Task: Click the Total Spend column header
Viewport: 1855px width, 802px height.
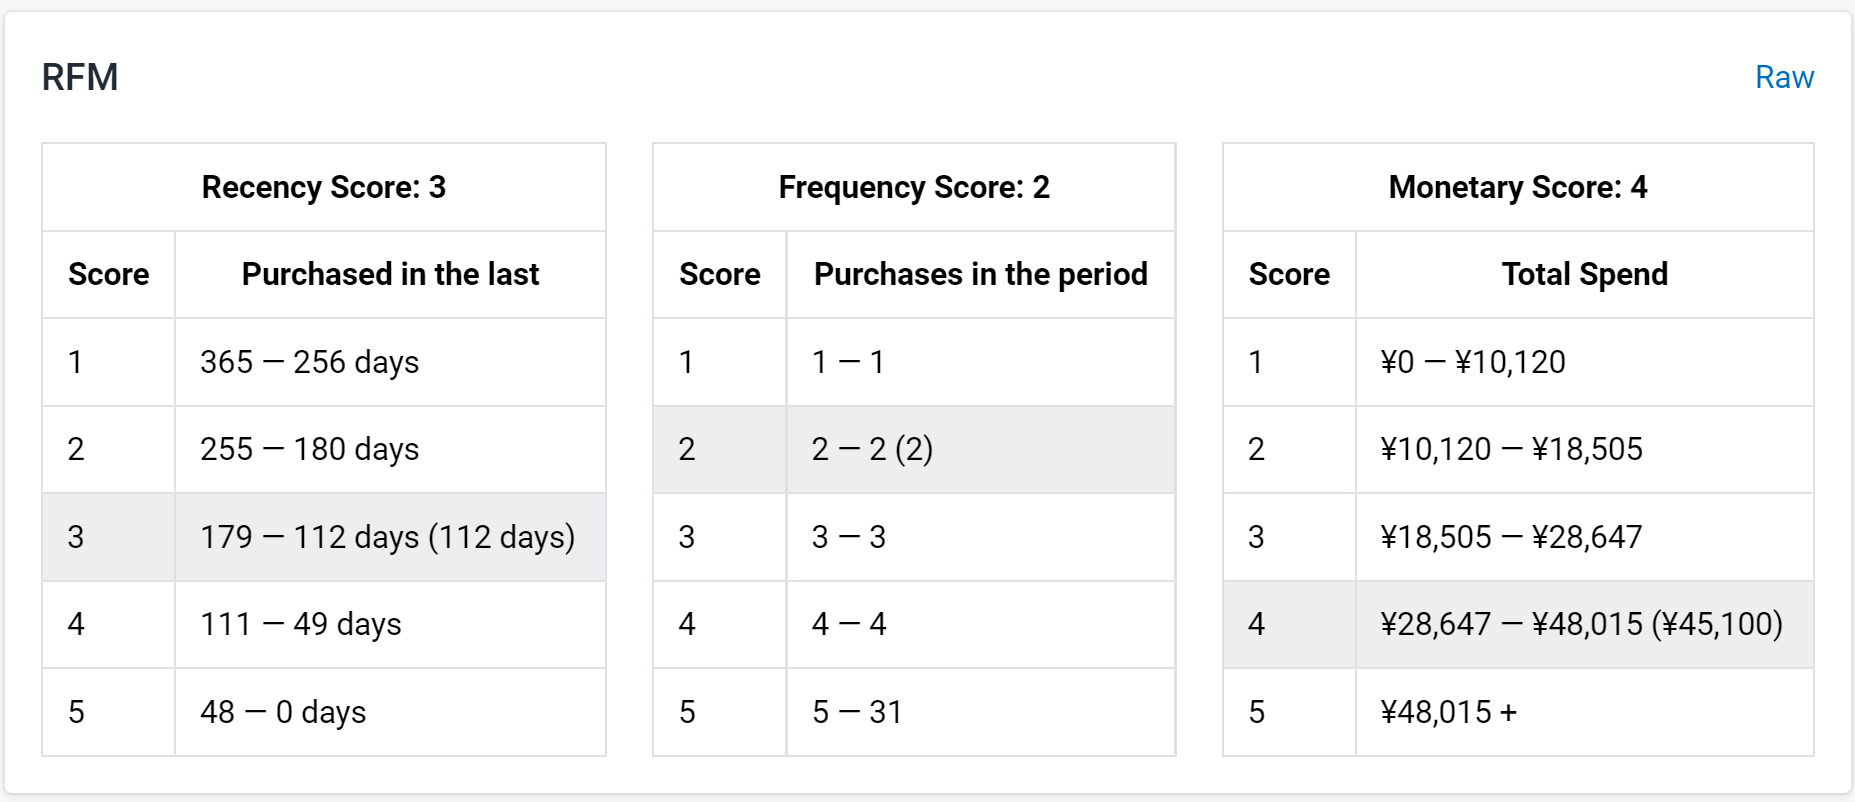Action: (x=1585, y=274)
